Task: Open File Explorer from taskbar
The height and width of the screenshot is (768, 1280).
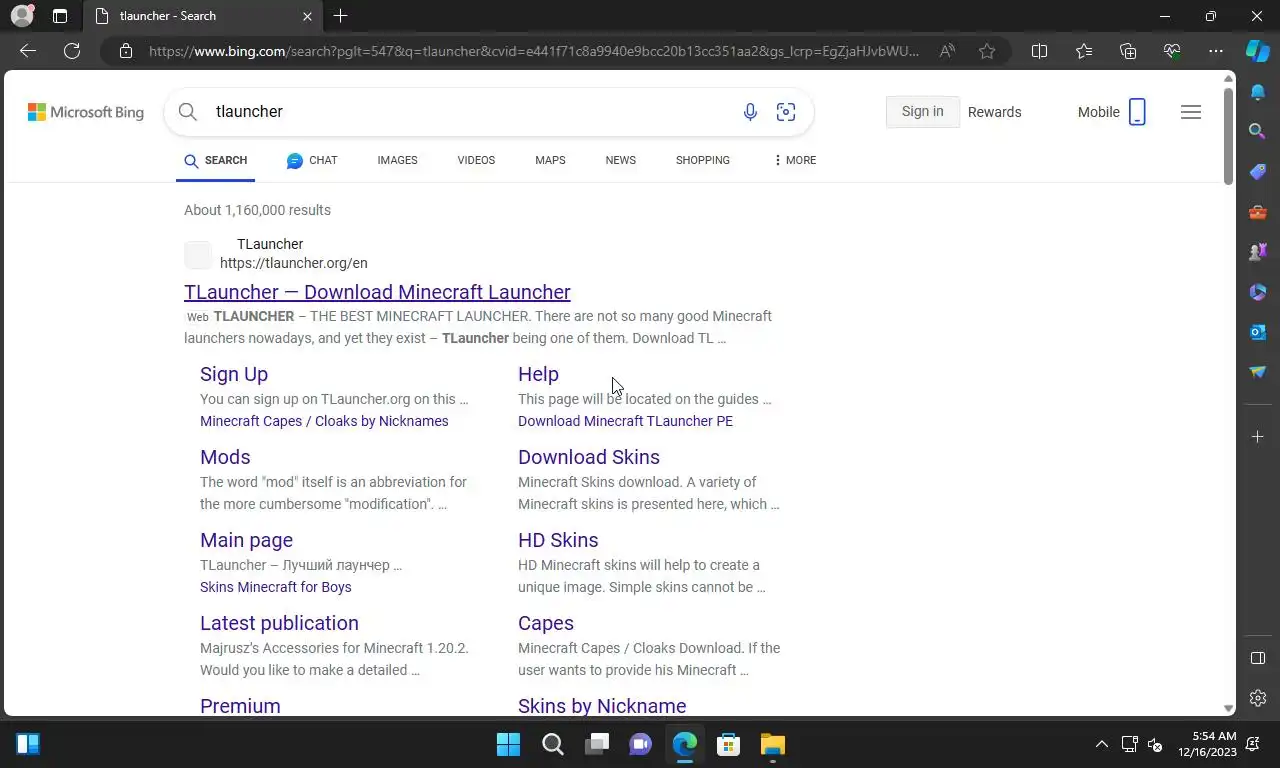Action: [x=773, y=744]
